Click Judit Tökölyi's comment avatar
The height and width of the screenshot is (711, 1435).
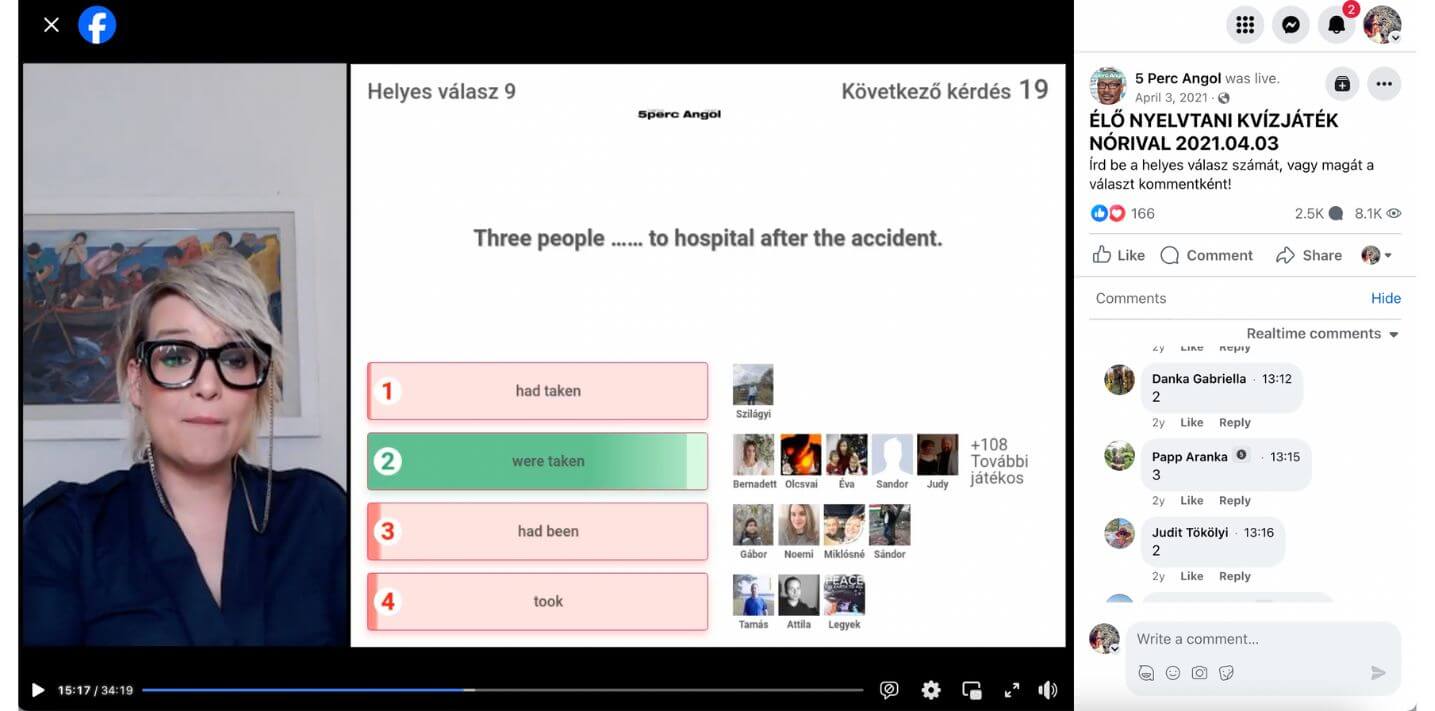pos(1119,533)
